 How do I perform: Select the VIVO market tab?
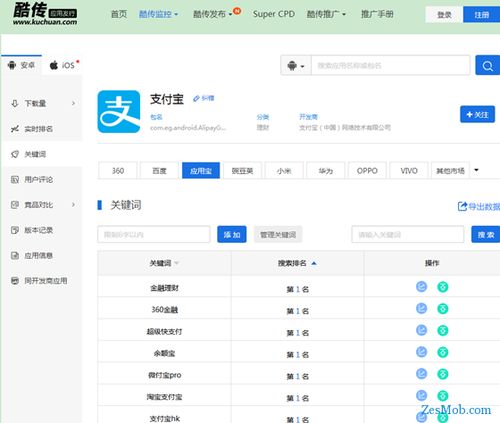(x=409, y=171)
